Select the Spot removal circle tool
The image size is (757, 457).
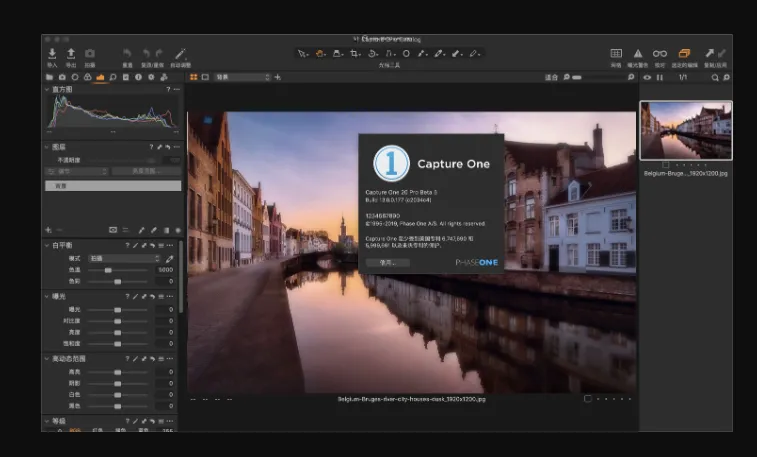(407, 54)
